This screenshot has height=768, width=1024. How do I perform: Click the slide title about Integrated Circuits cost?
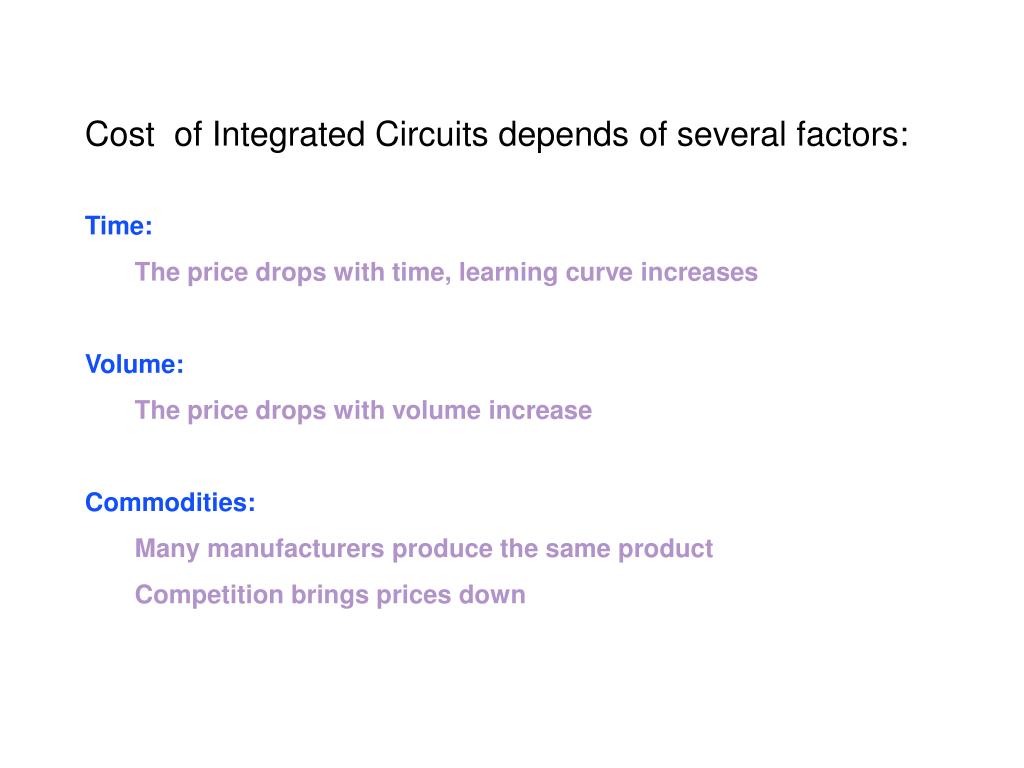point(496,135)
